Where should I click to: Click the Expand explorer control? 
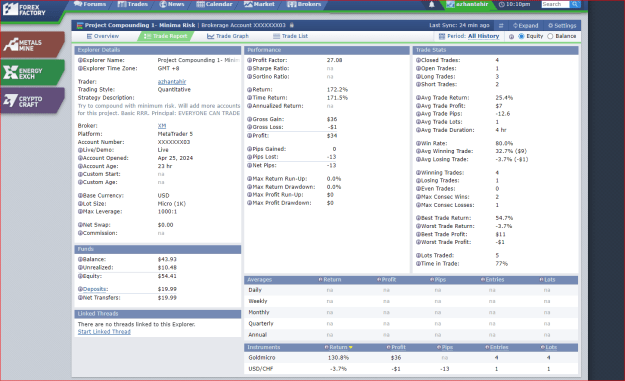pos(526,26)
